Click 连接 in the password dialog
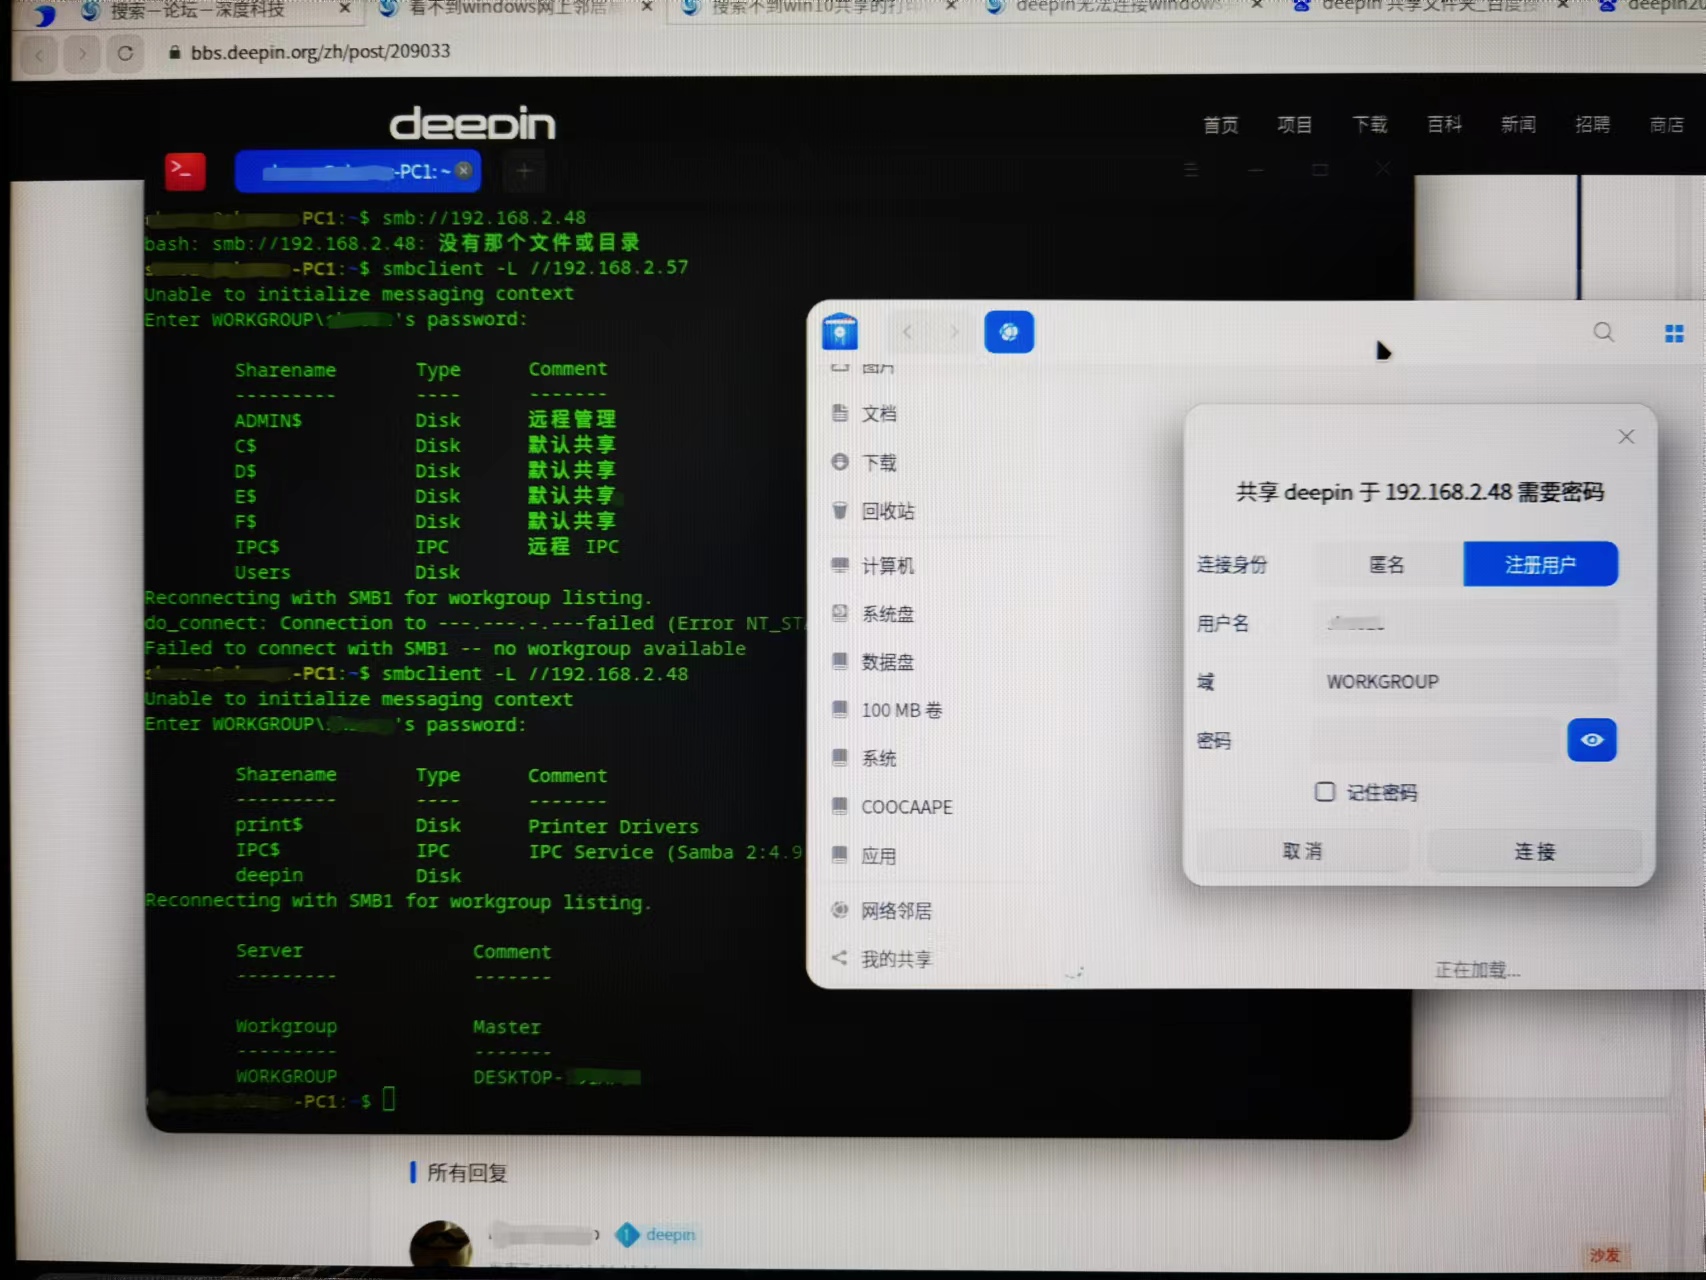 point(1535,851)
